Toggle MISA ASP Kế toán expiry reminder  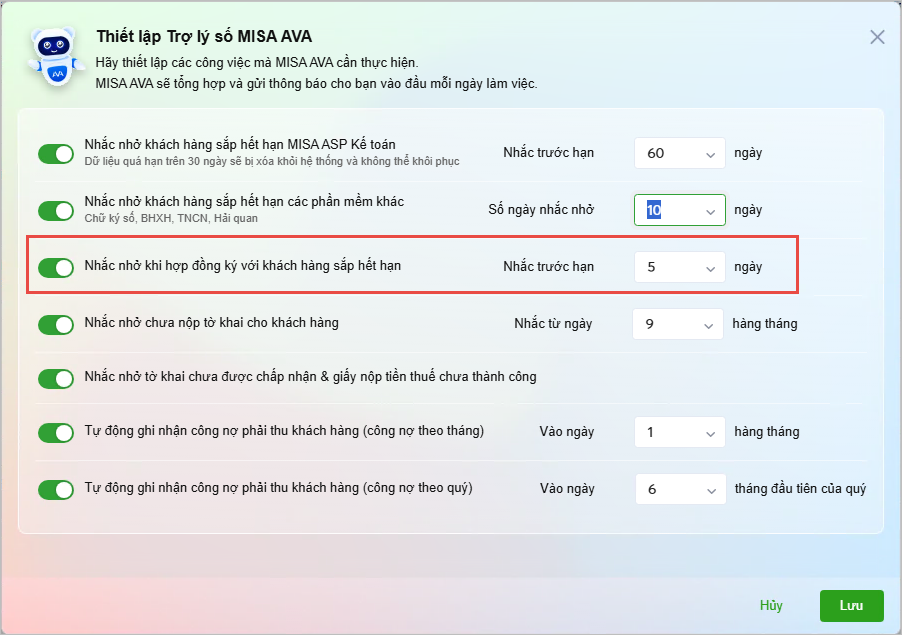[x=56, y=154]
